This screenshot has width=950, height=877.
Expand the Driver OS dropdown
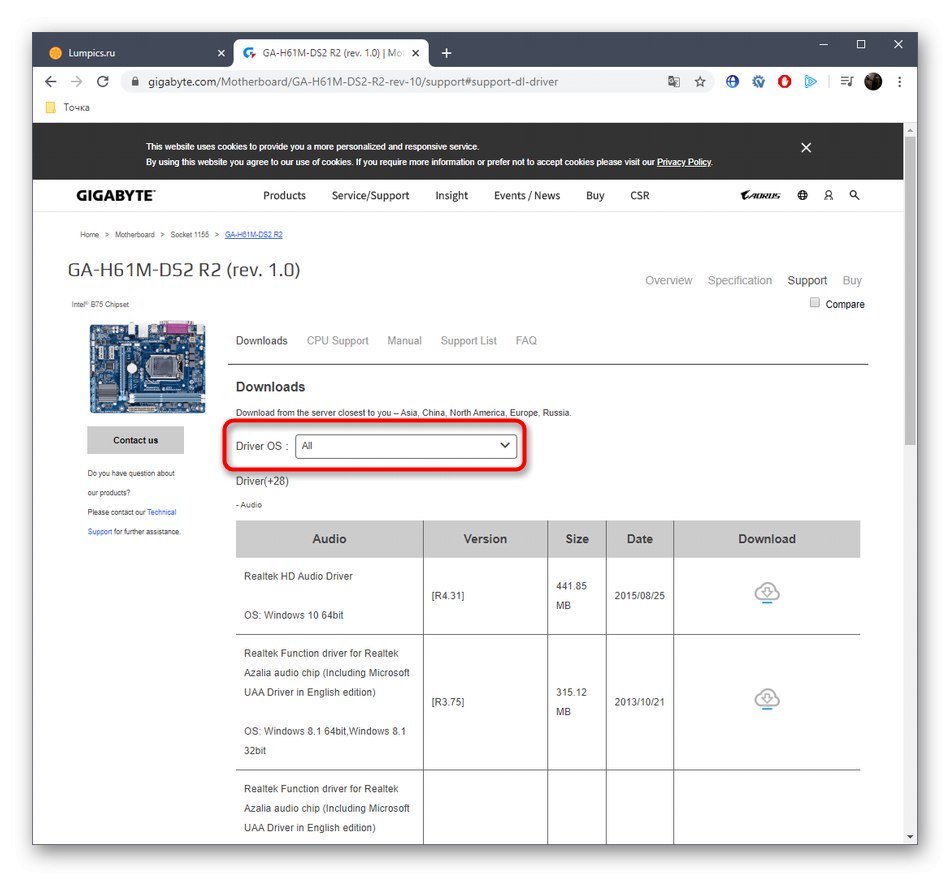[406, 446]
